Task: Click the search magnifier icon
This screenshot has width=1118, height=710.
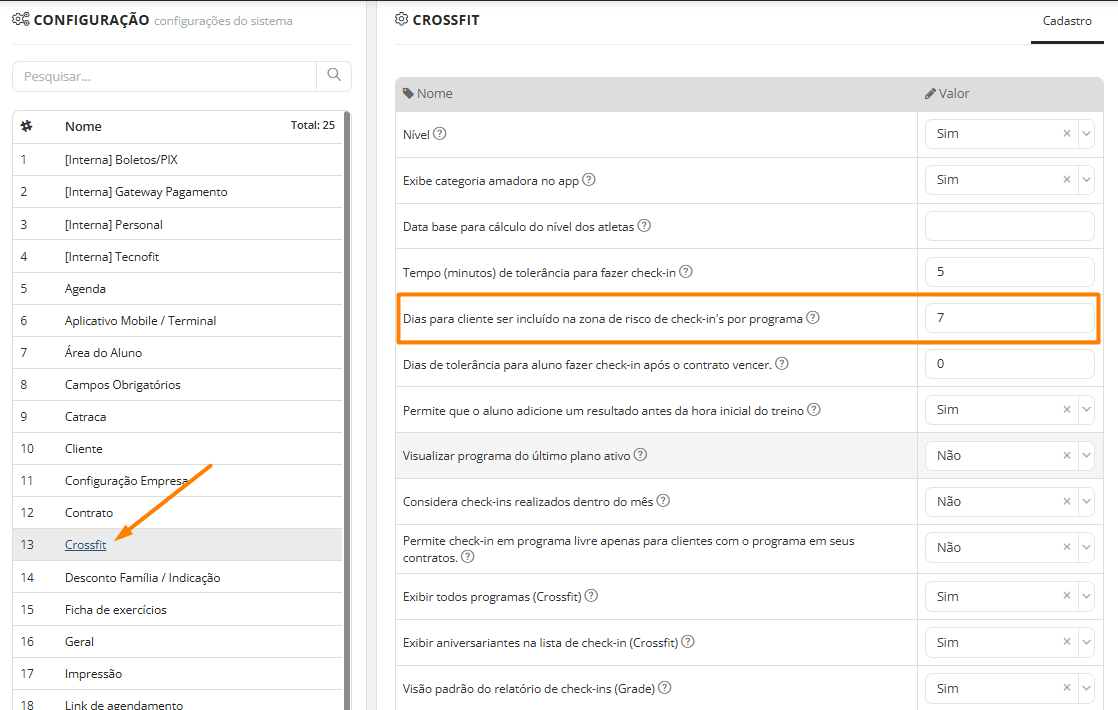Action: (334, 75)
